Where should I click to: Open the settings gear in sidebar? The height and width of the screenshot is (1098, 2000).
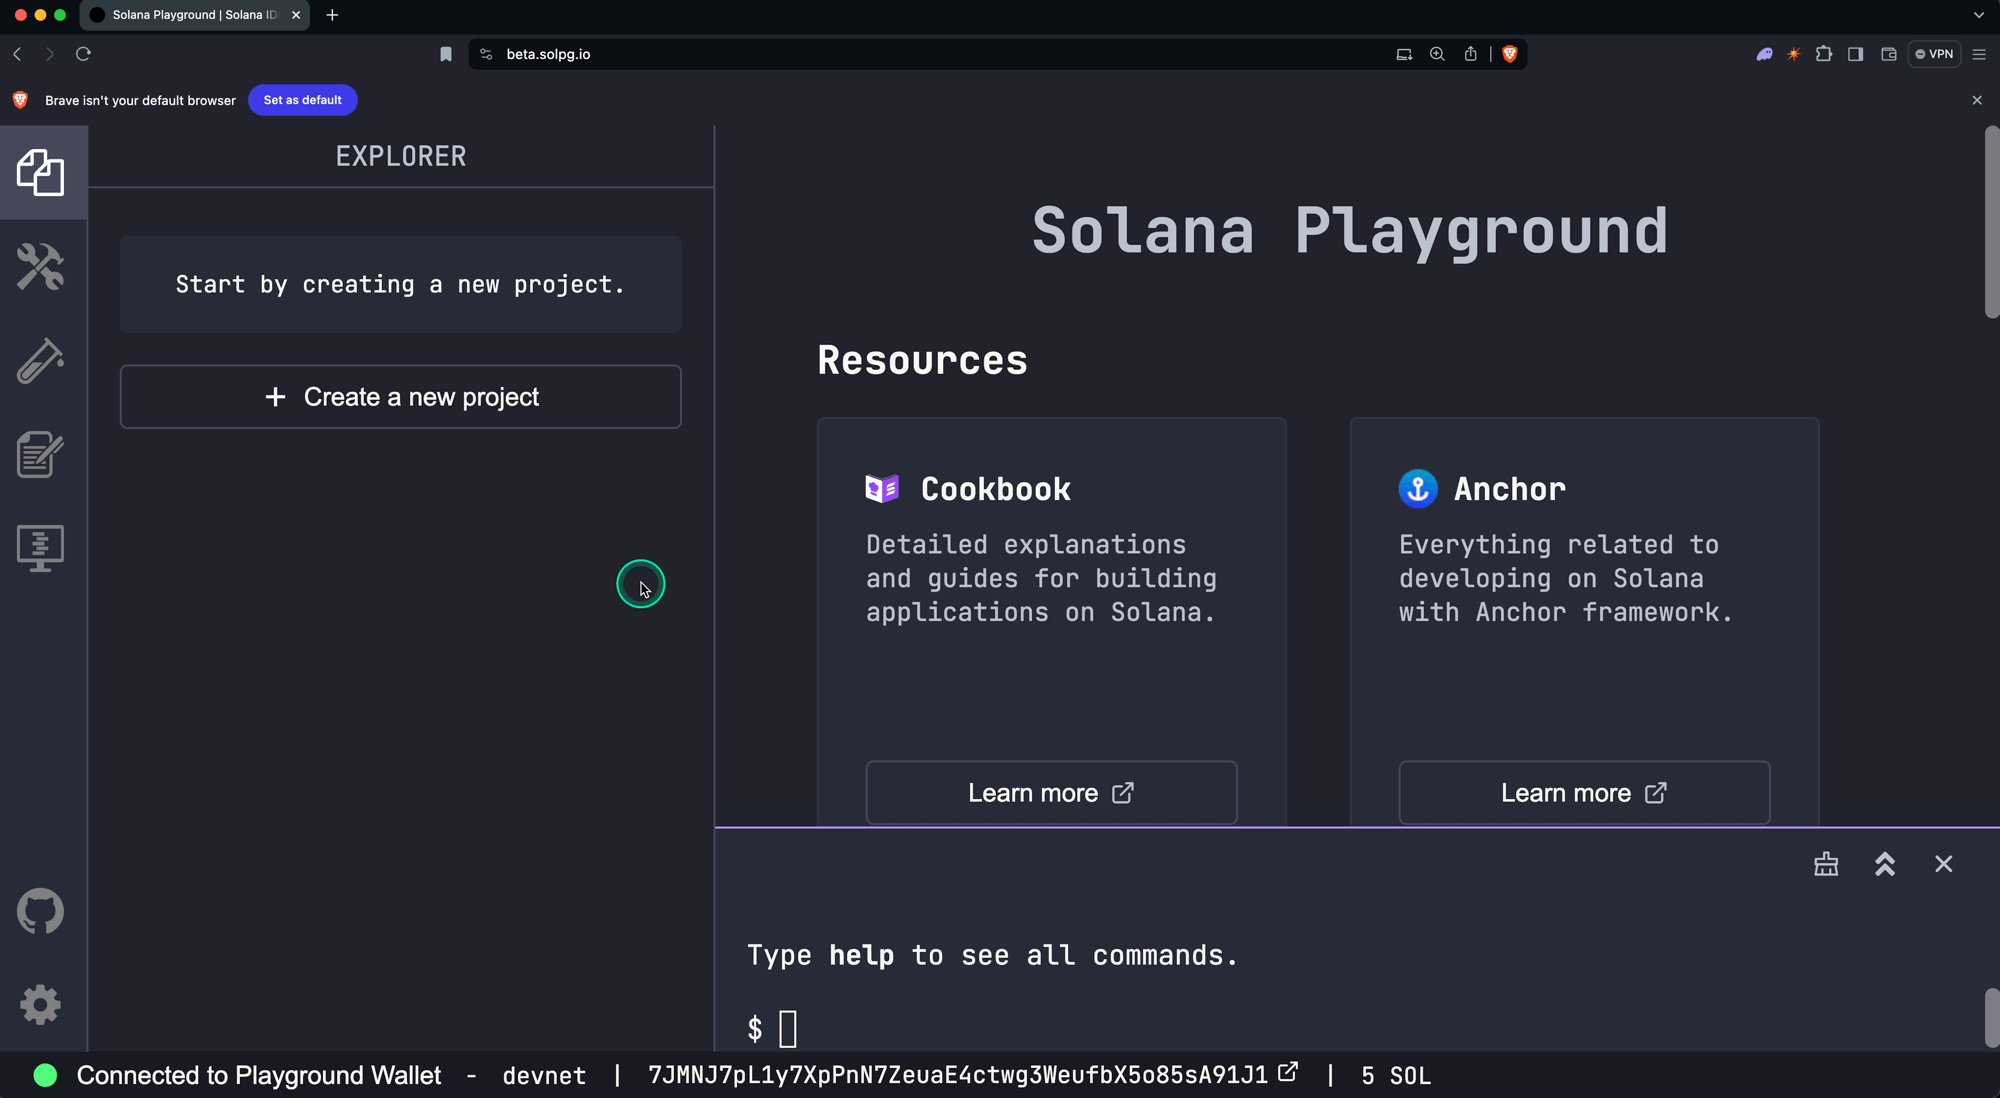point(41,1004)
